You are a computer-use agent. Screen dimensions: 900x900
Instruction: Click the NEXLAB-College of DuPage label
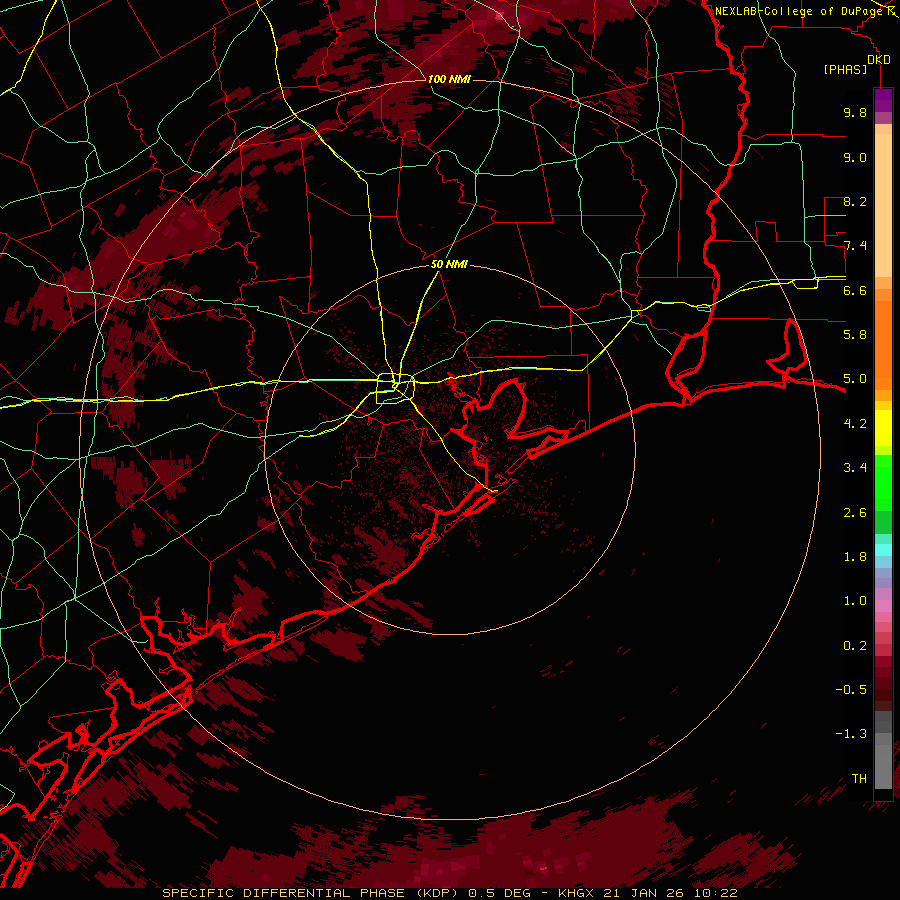799,11
